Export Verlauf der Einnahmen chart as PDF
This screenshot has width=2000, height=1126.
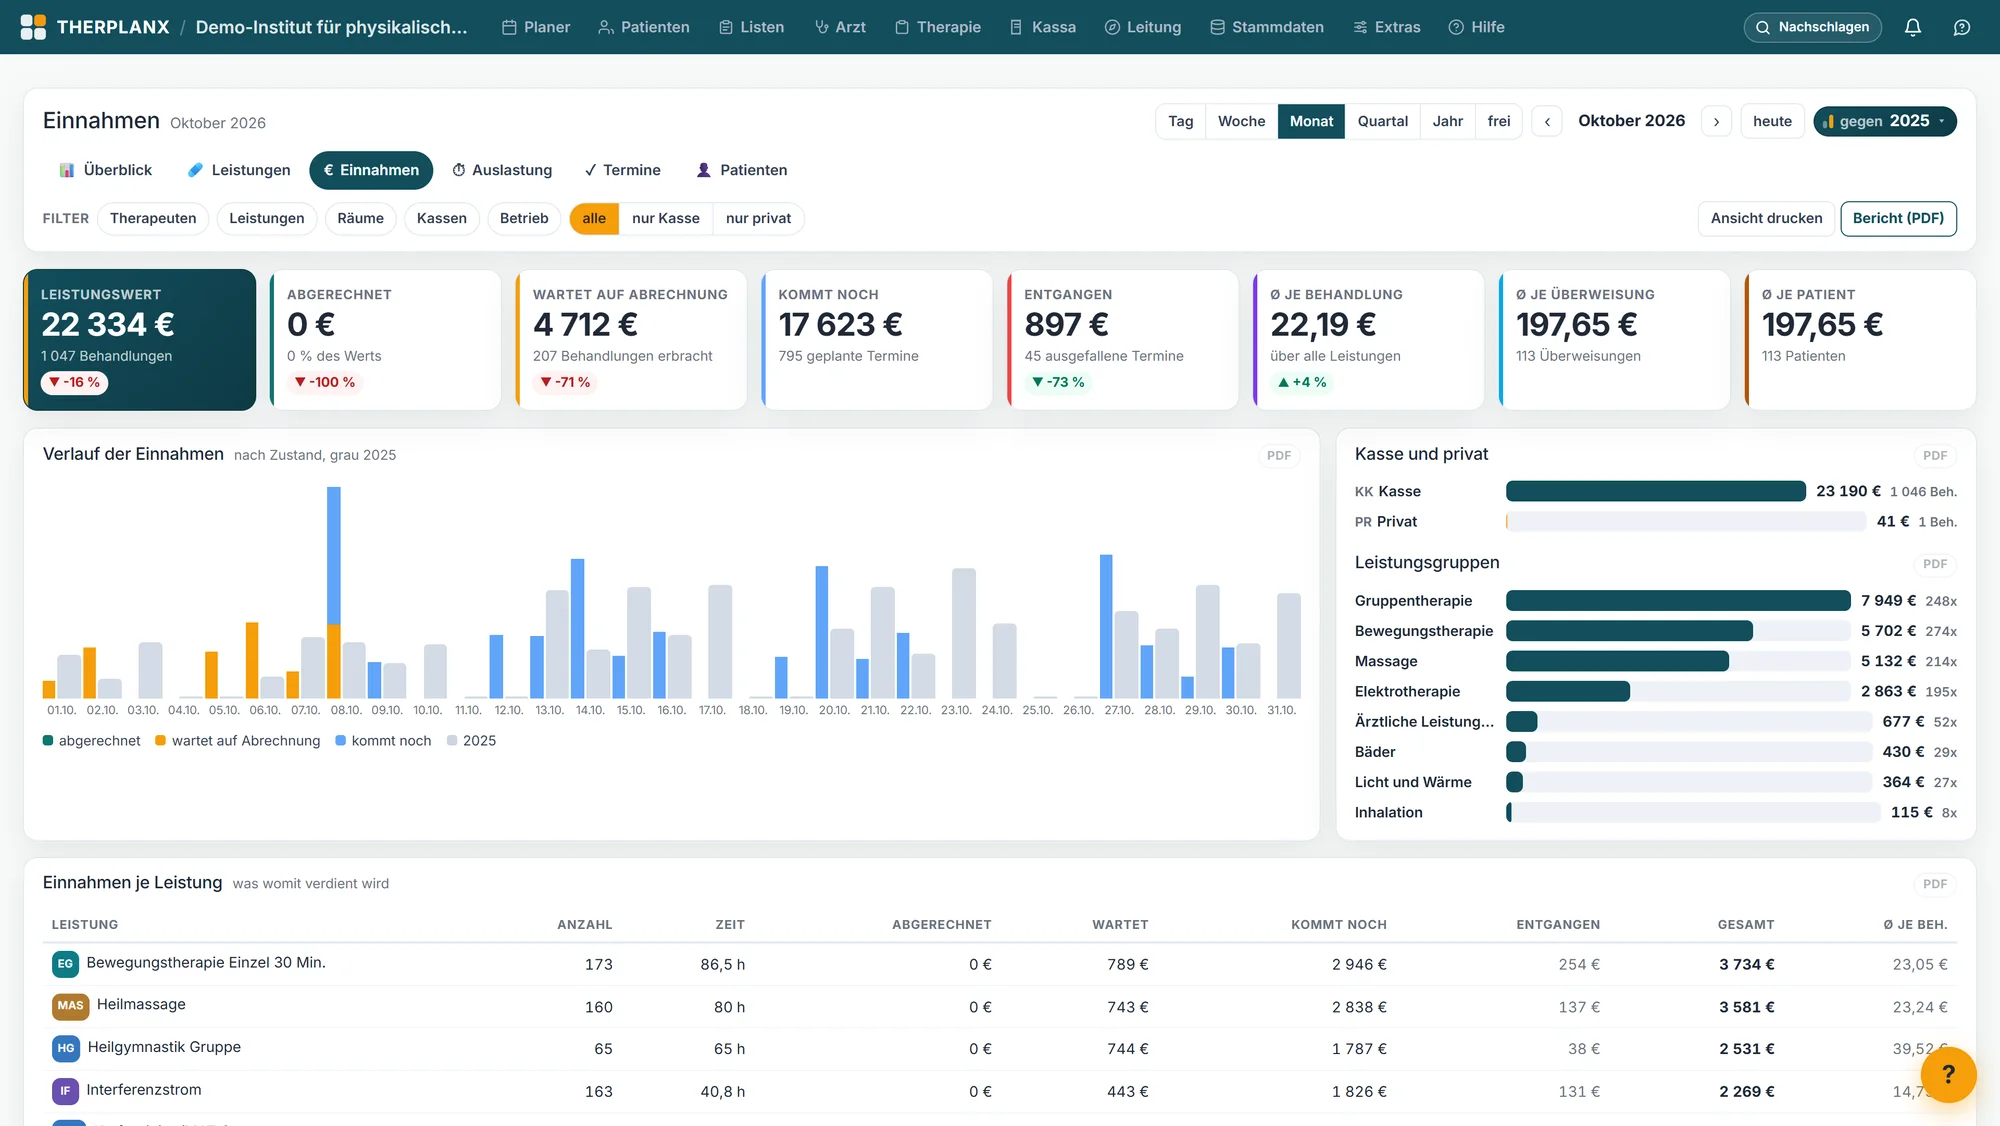[1278, 455]
